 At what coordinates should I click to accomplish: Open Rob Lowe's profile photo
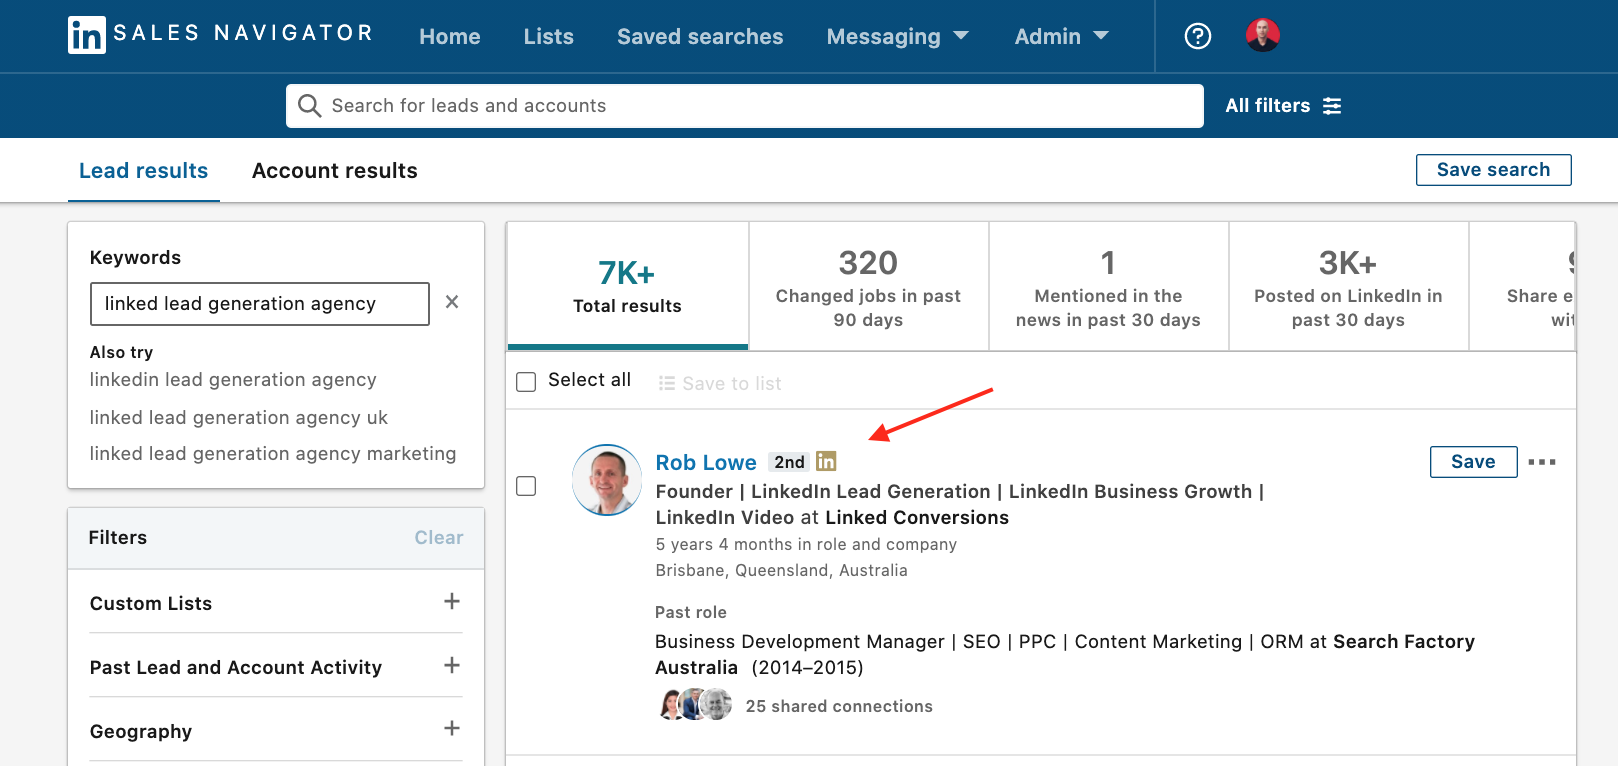click(607, 480)
